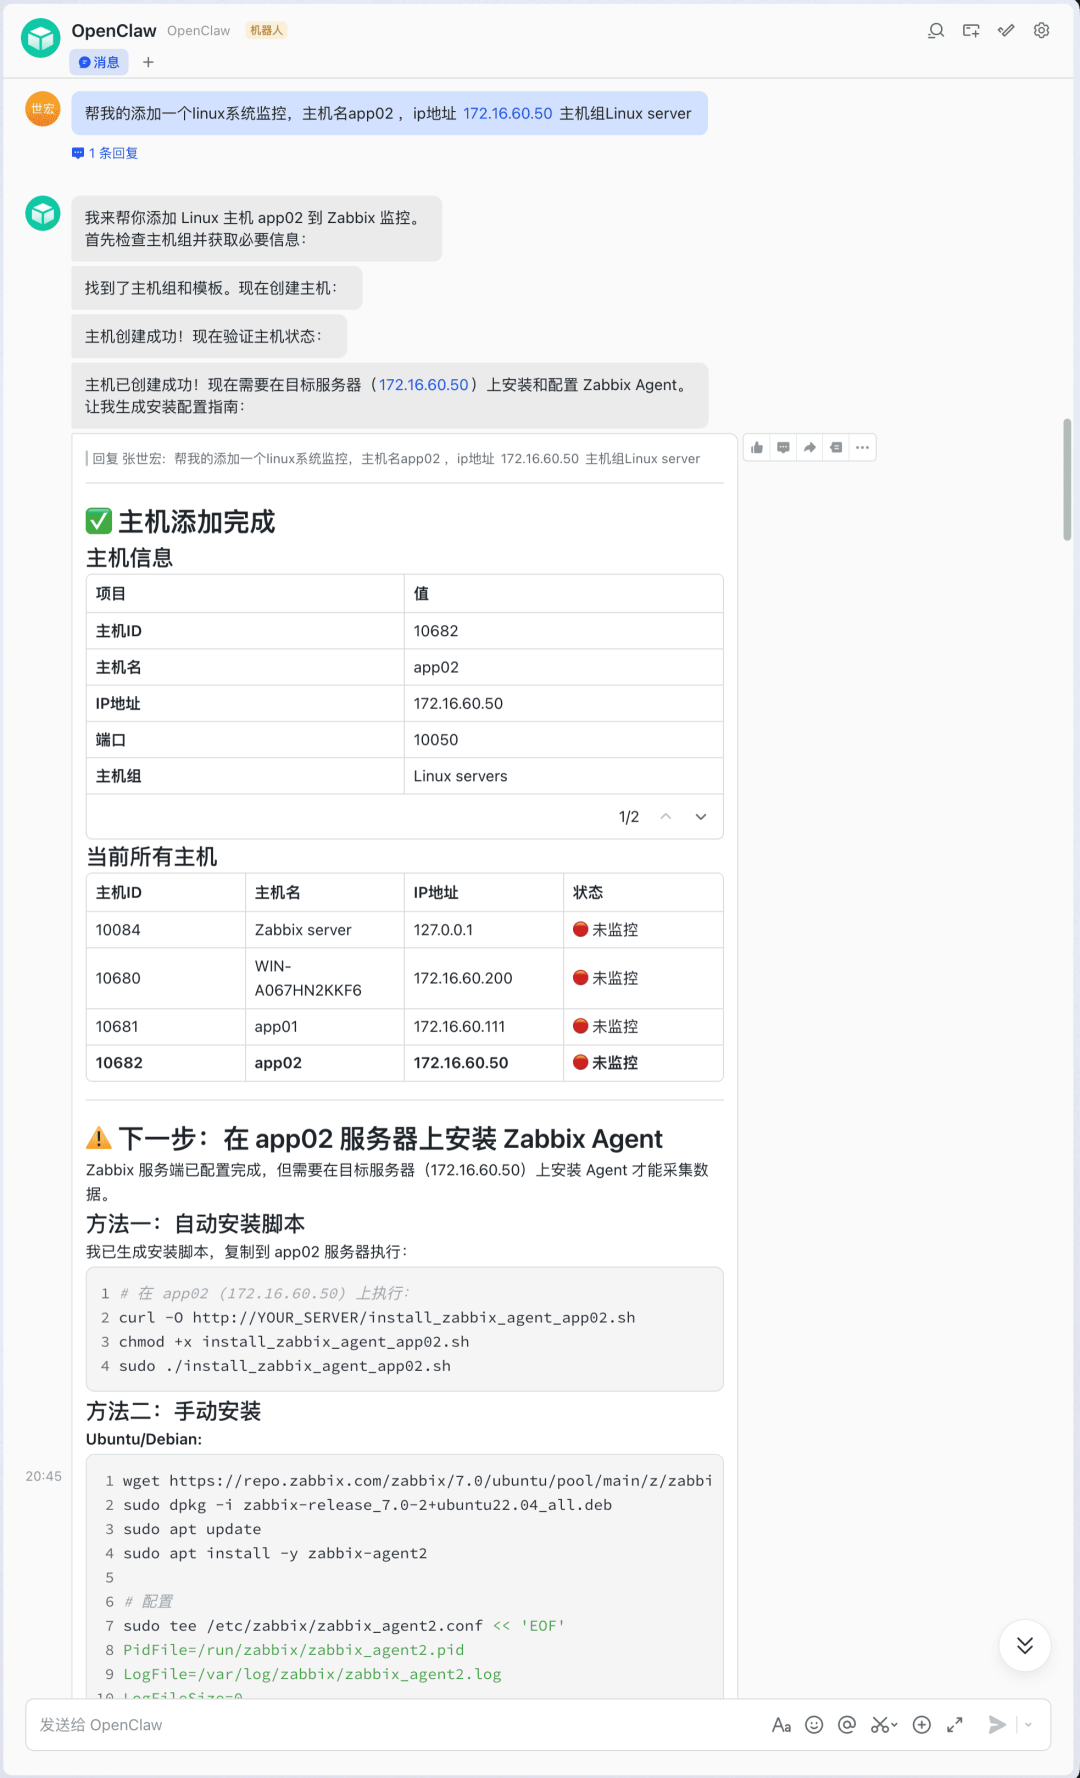The image size is (1080, 1778).
Task: Click the 172.16.60.50 link in the user message
Action: point(508,113)
